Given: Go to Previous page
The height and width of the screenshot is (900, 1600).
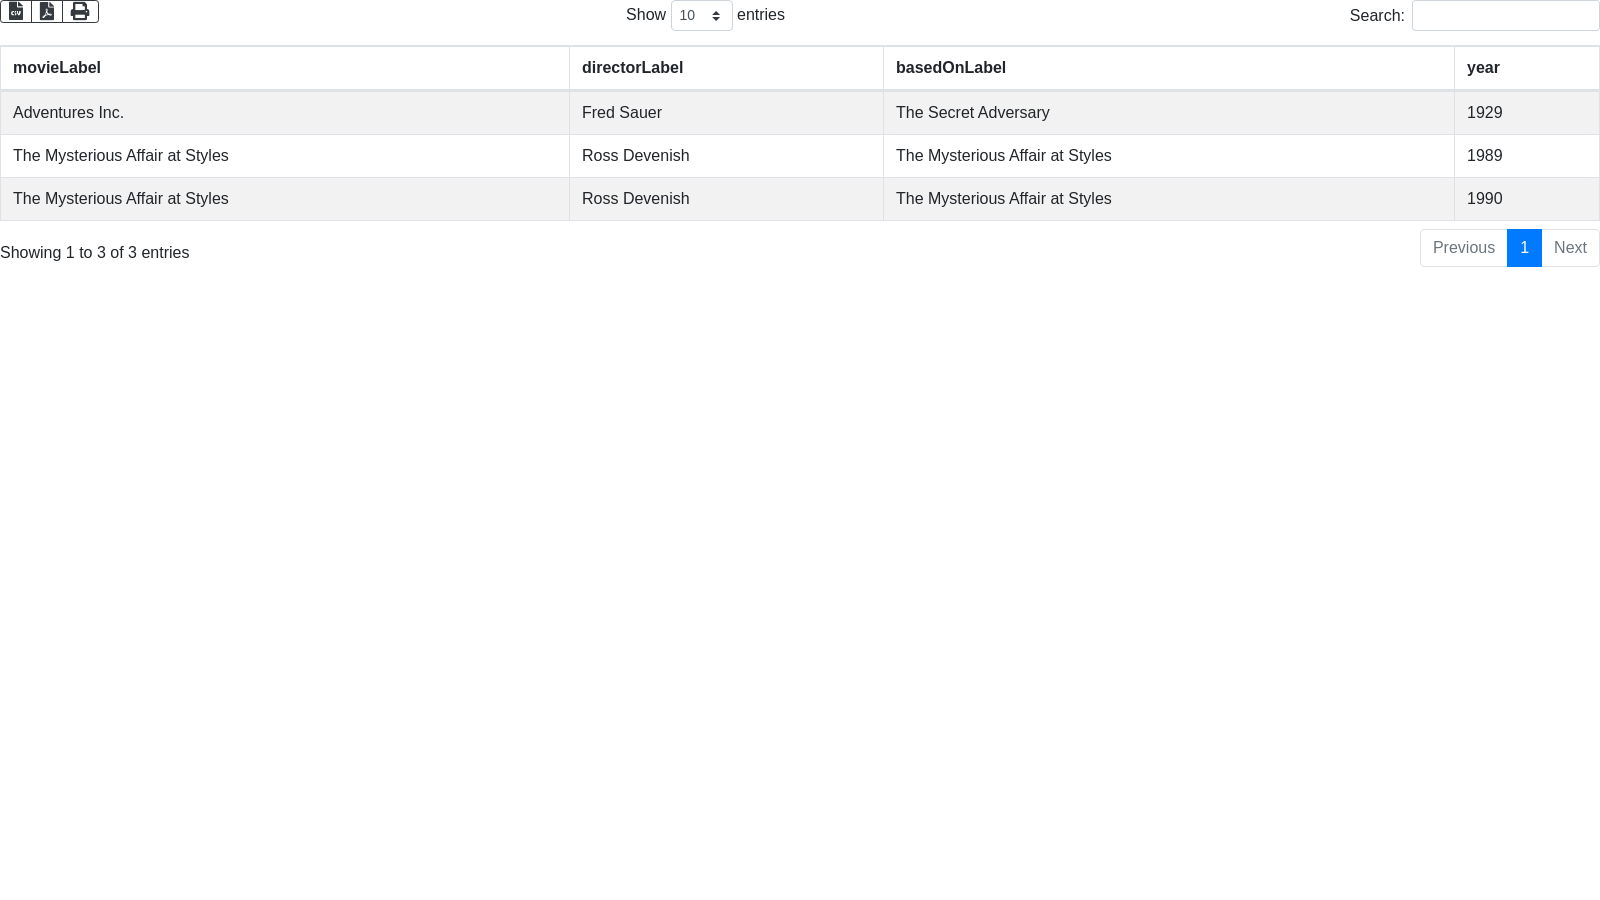Looking at the screenshot, I should (1463, 248).
